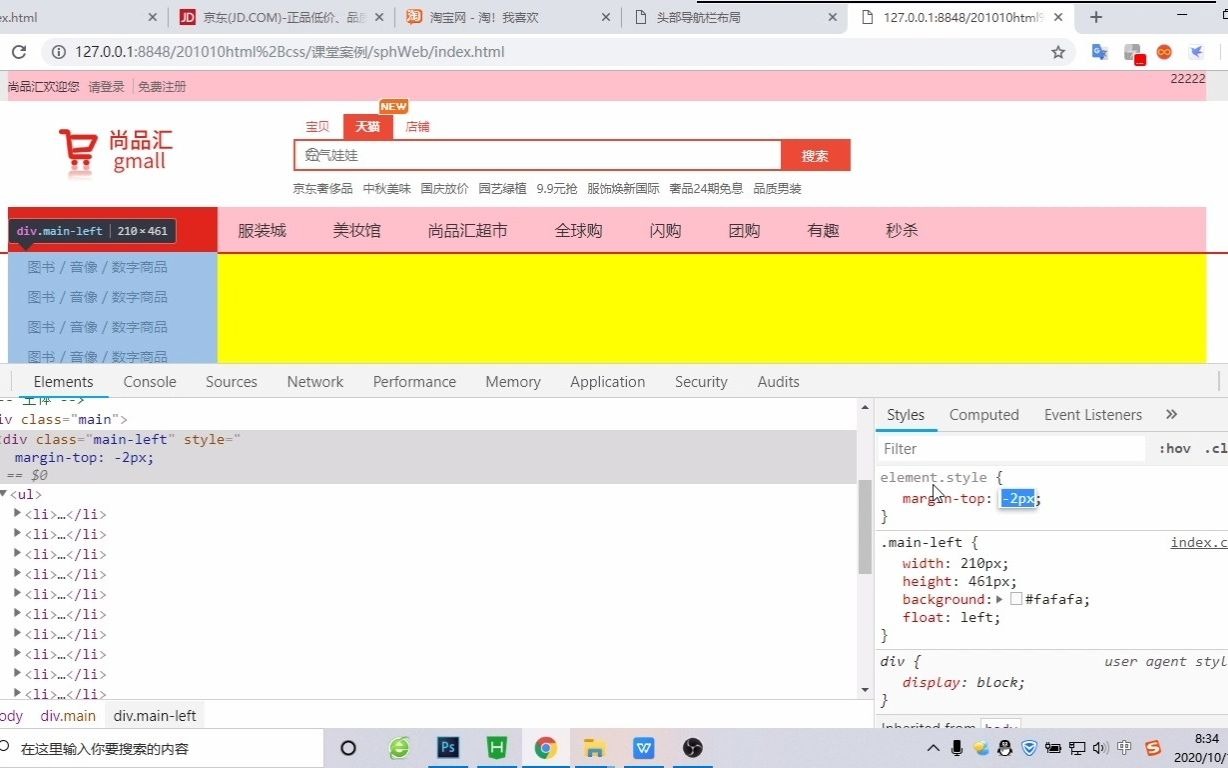Click the speaker volume icon in system tray

1100,748
